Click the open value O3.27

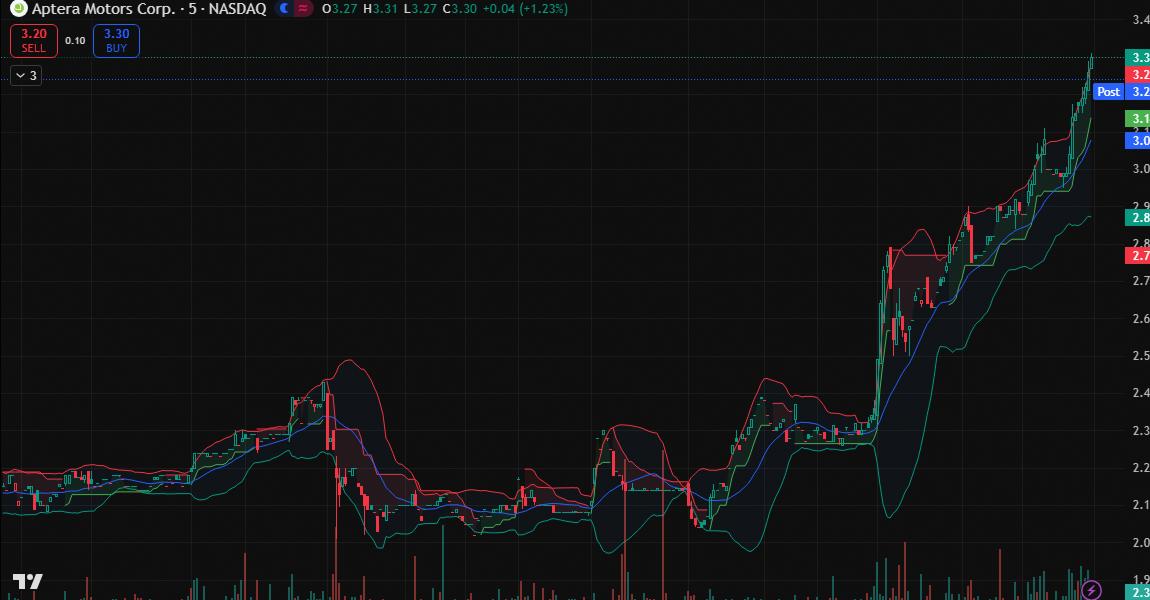[x=340, y=9]
